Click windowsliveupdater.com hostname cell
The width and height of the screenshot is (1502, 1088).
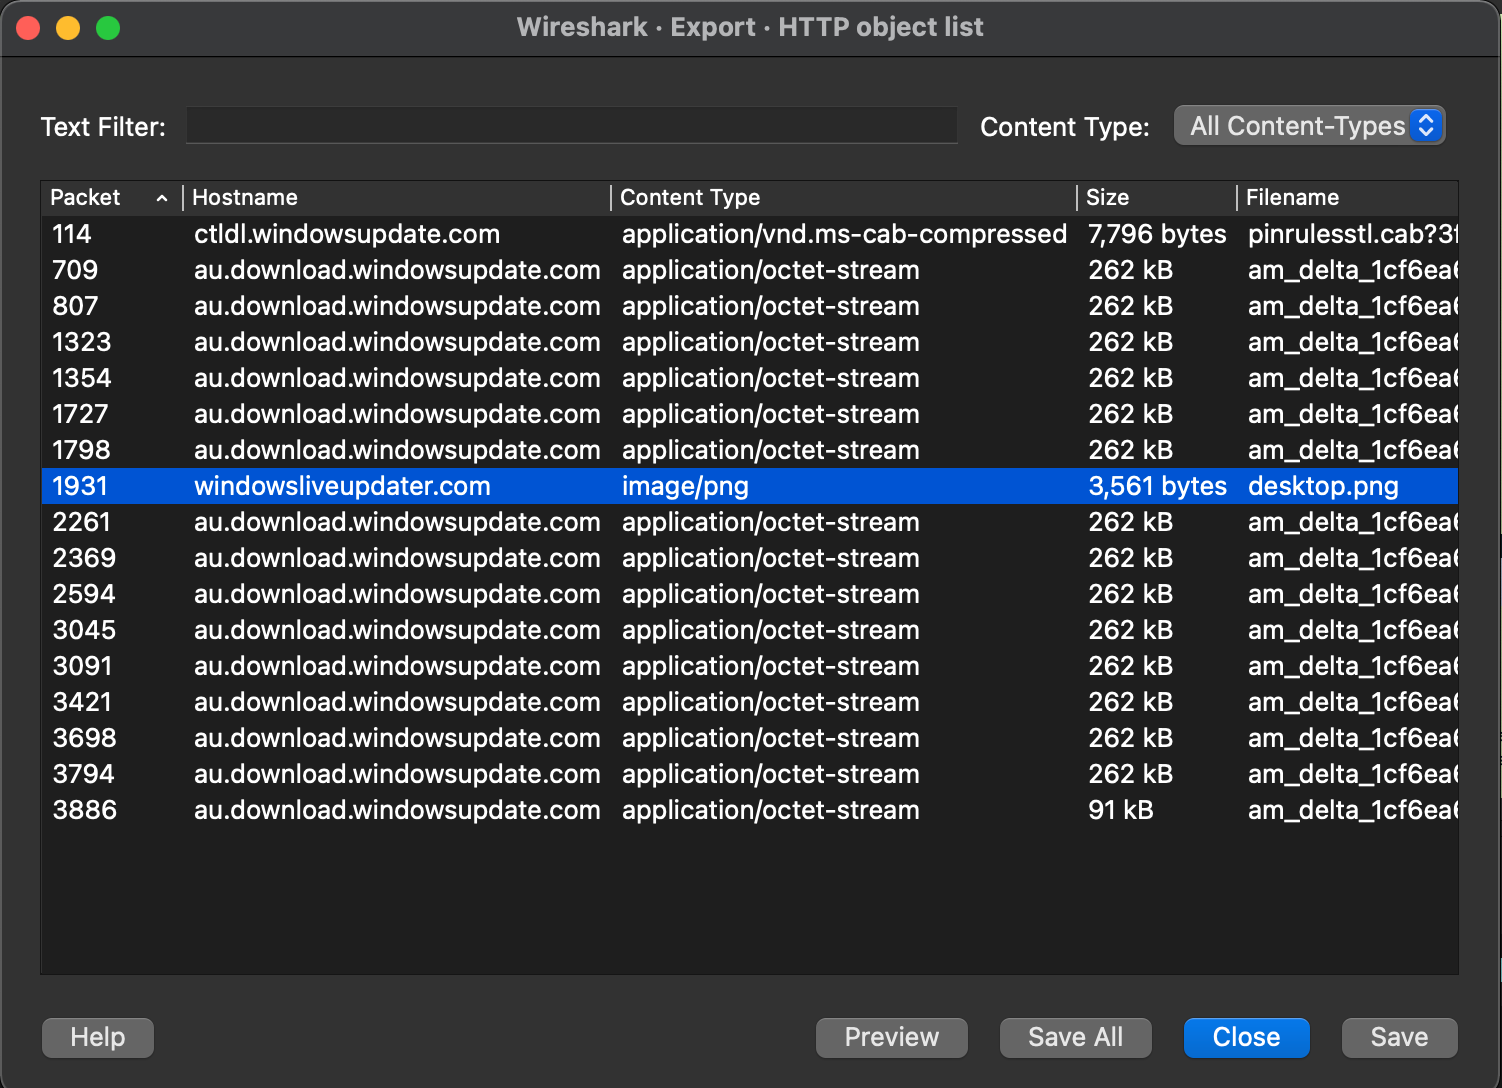tap(342, 486)
